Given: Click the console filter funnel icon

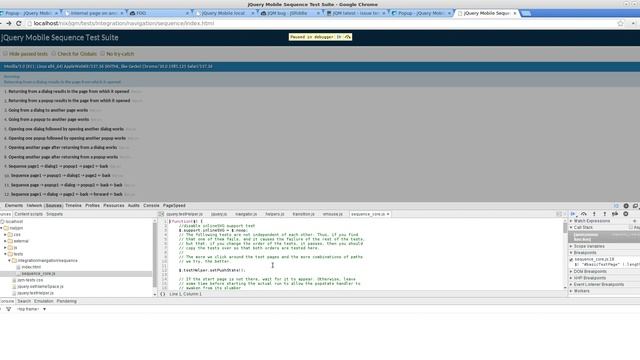Looking at the screenshot, I should pyautogui.click(x=9, y=309).
